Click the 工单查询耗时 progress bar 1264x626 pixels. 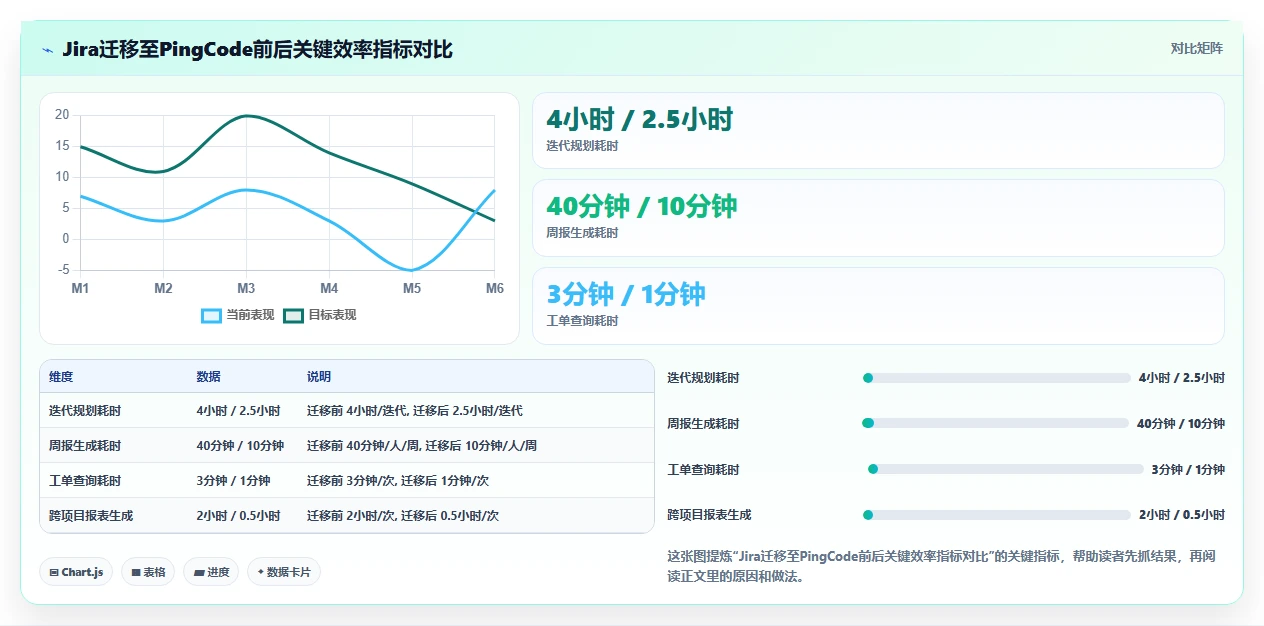coord(1005,469)
